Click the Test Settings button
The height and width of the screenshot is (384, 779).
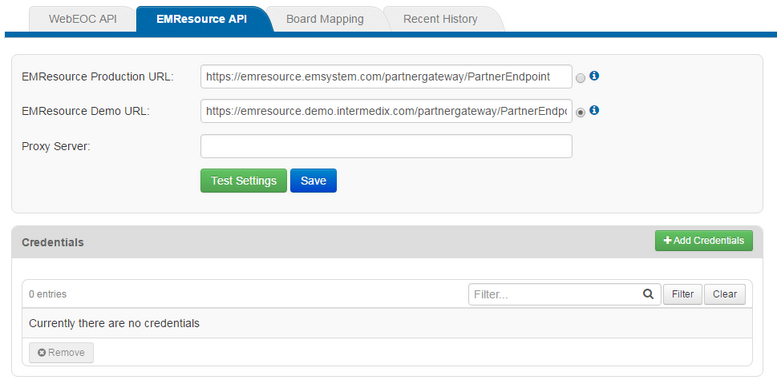pos(243,181)
